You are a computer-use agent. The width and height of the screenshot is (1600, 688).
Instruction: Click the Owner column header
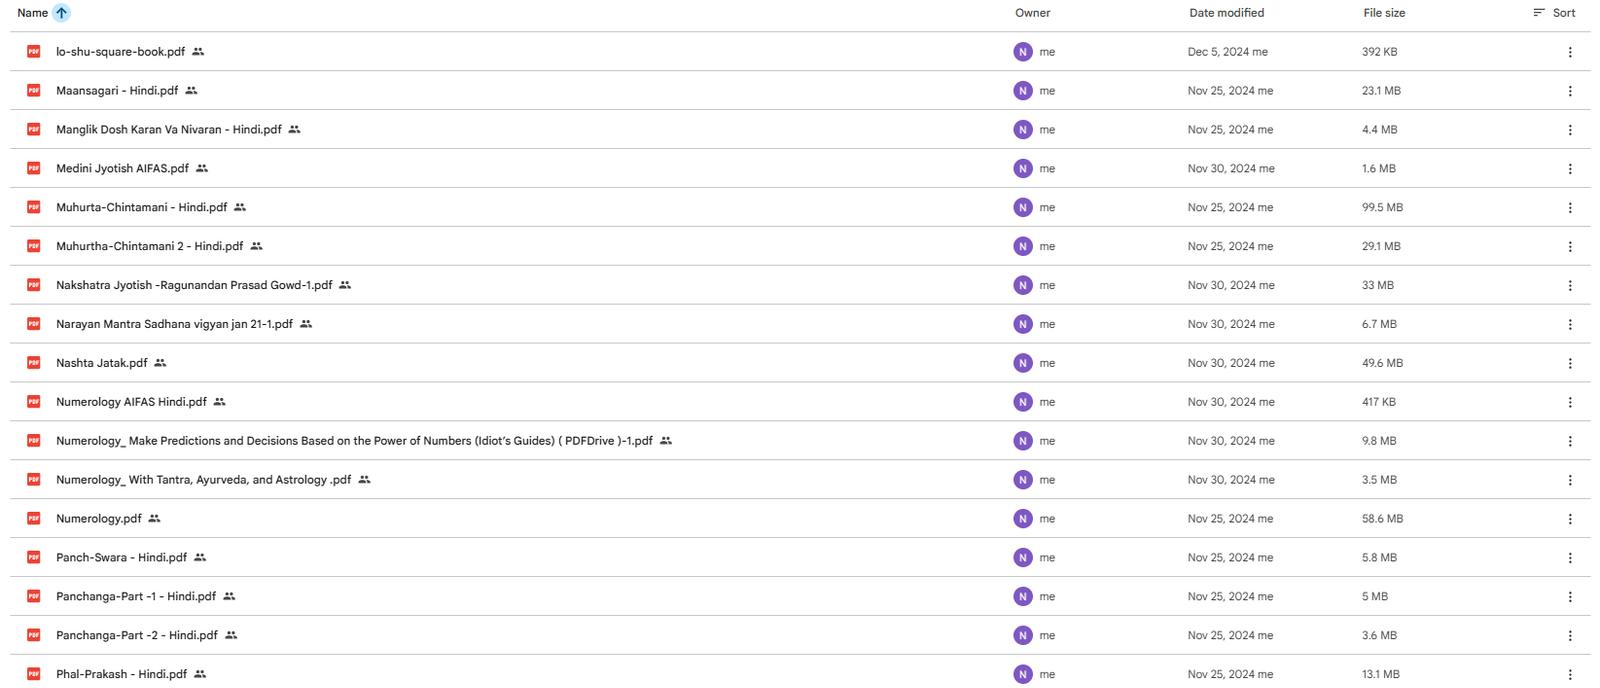coord(1032,13)
